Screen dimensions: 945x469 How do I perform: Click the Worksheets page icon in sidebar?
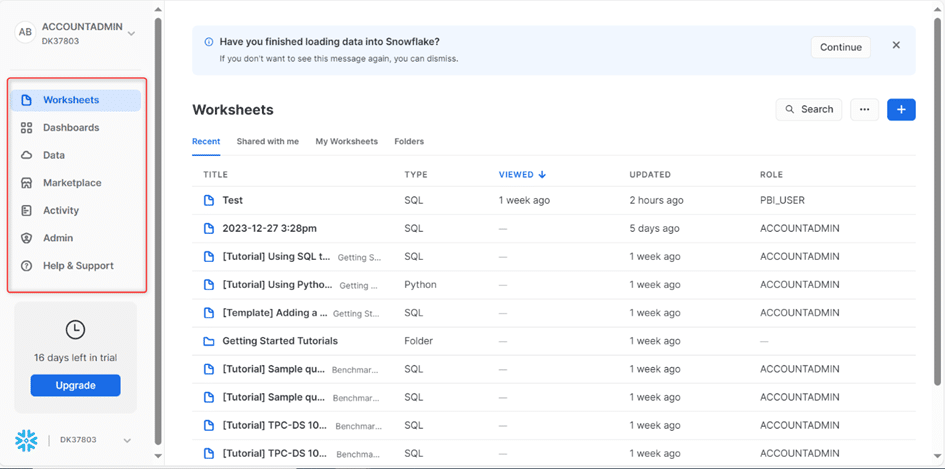click(x=26, y=100)
